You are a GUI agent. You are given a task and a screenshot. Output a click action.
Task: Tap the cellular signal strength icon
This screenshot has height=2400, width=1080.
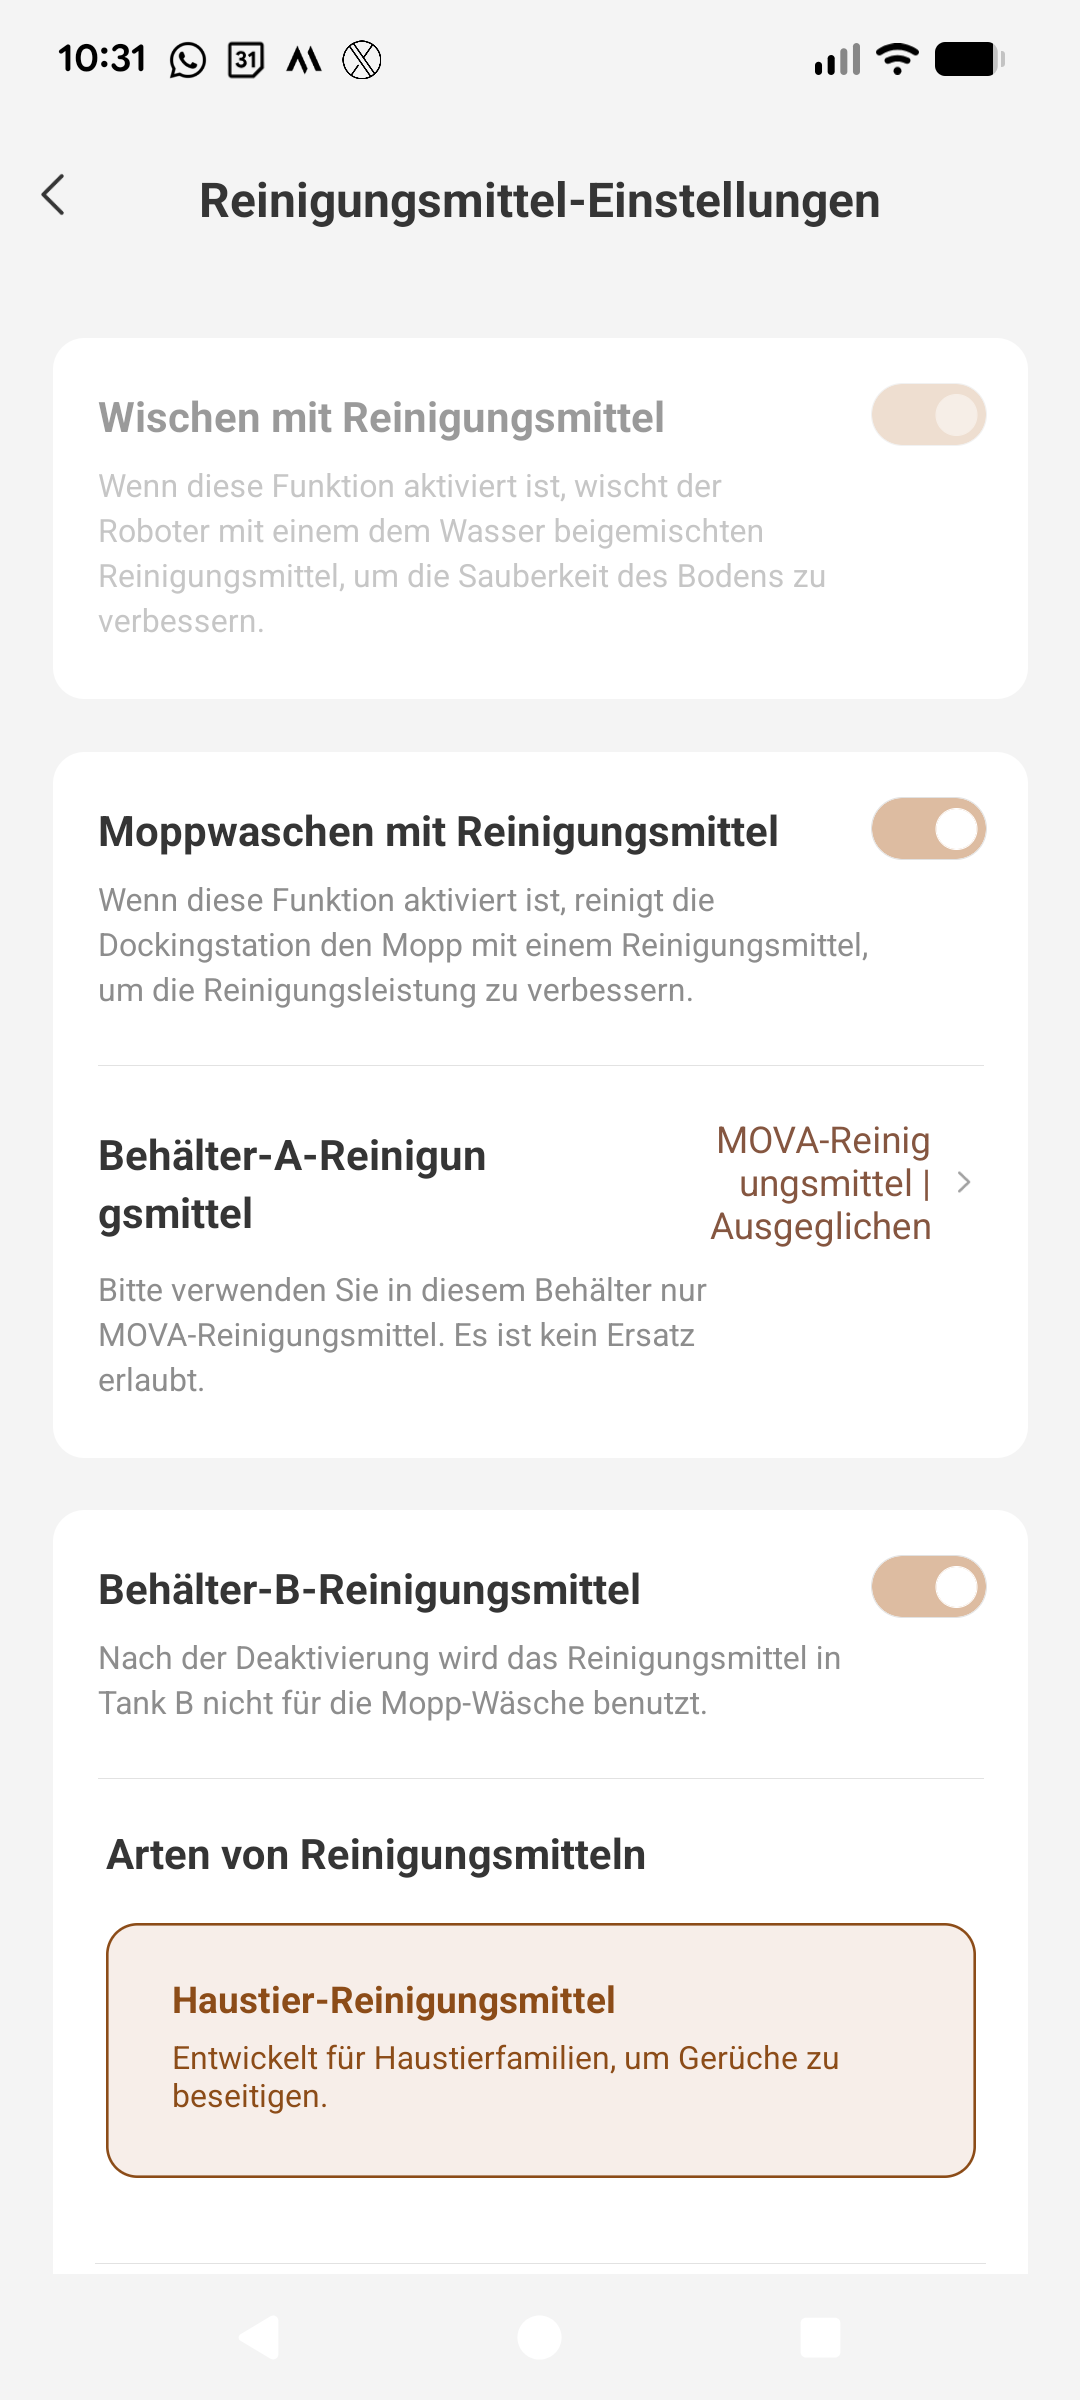tap(837, 60)
